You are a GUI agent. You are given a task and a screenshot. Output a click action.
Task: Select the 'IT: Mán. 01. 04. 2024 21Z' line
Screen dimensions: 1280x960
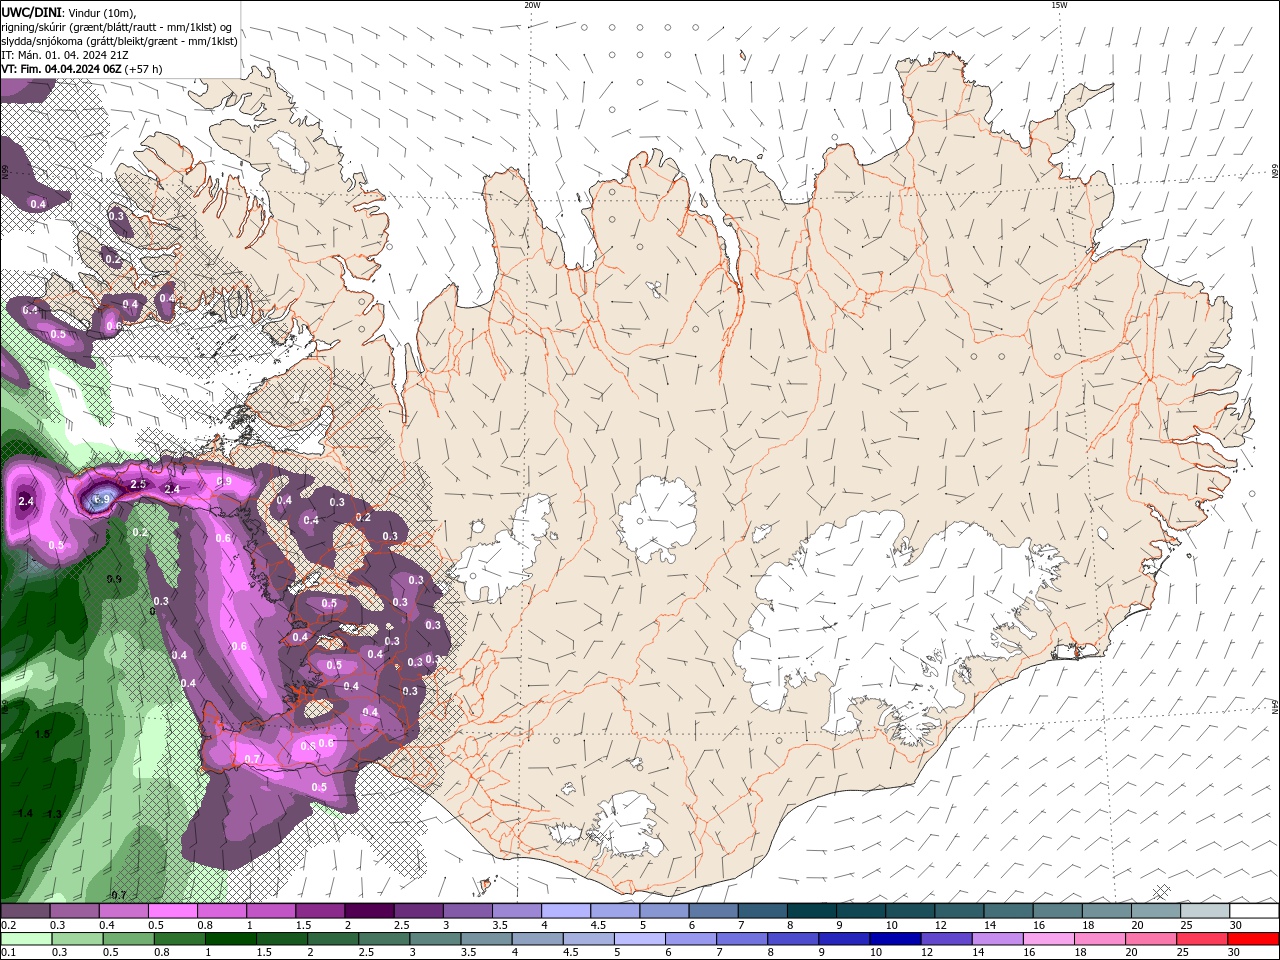[63, 55]
